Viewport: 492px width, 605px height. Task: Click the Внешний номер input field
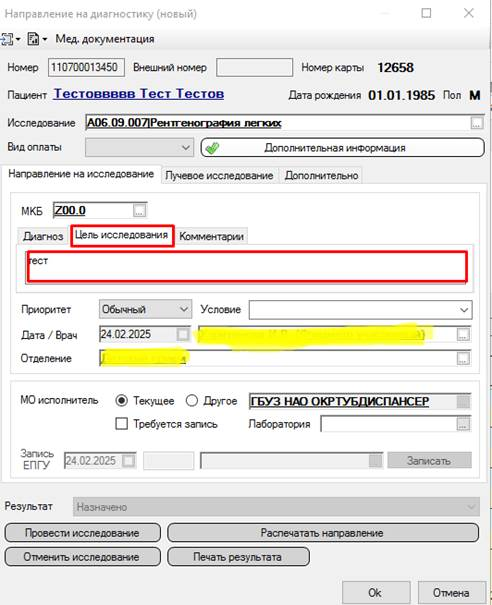254,68
